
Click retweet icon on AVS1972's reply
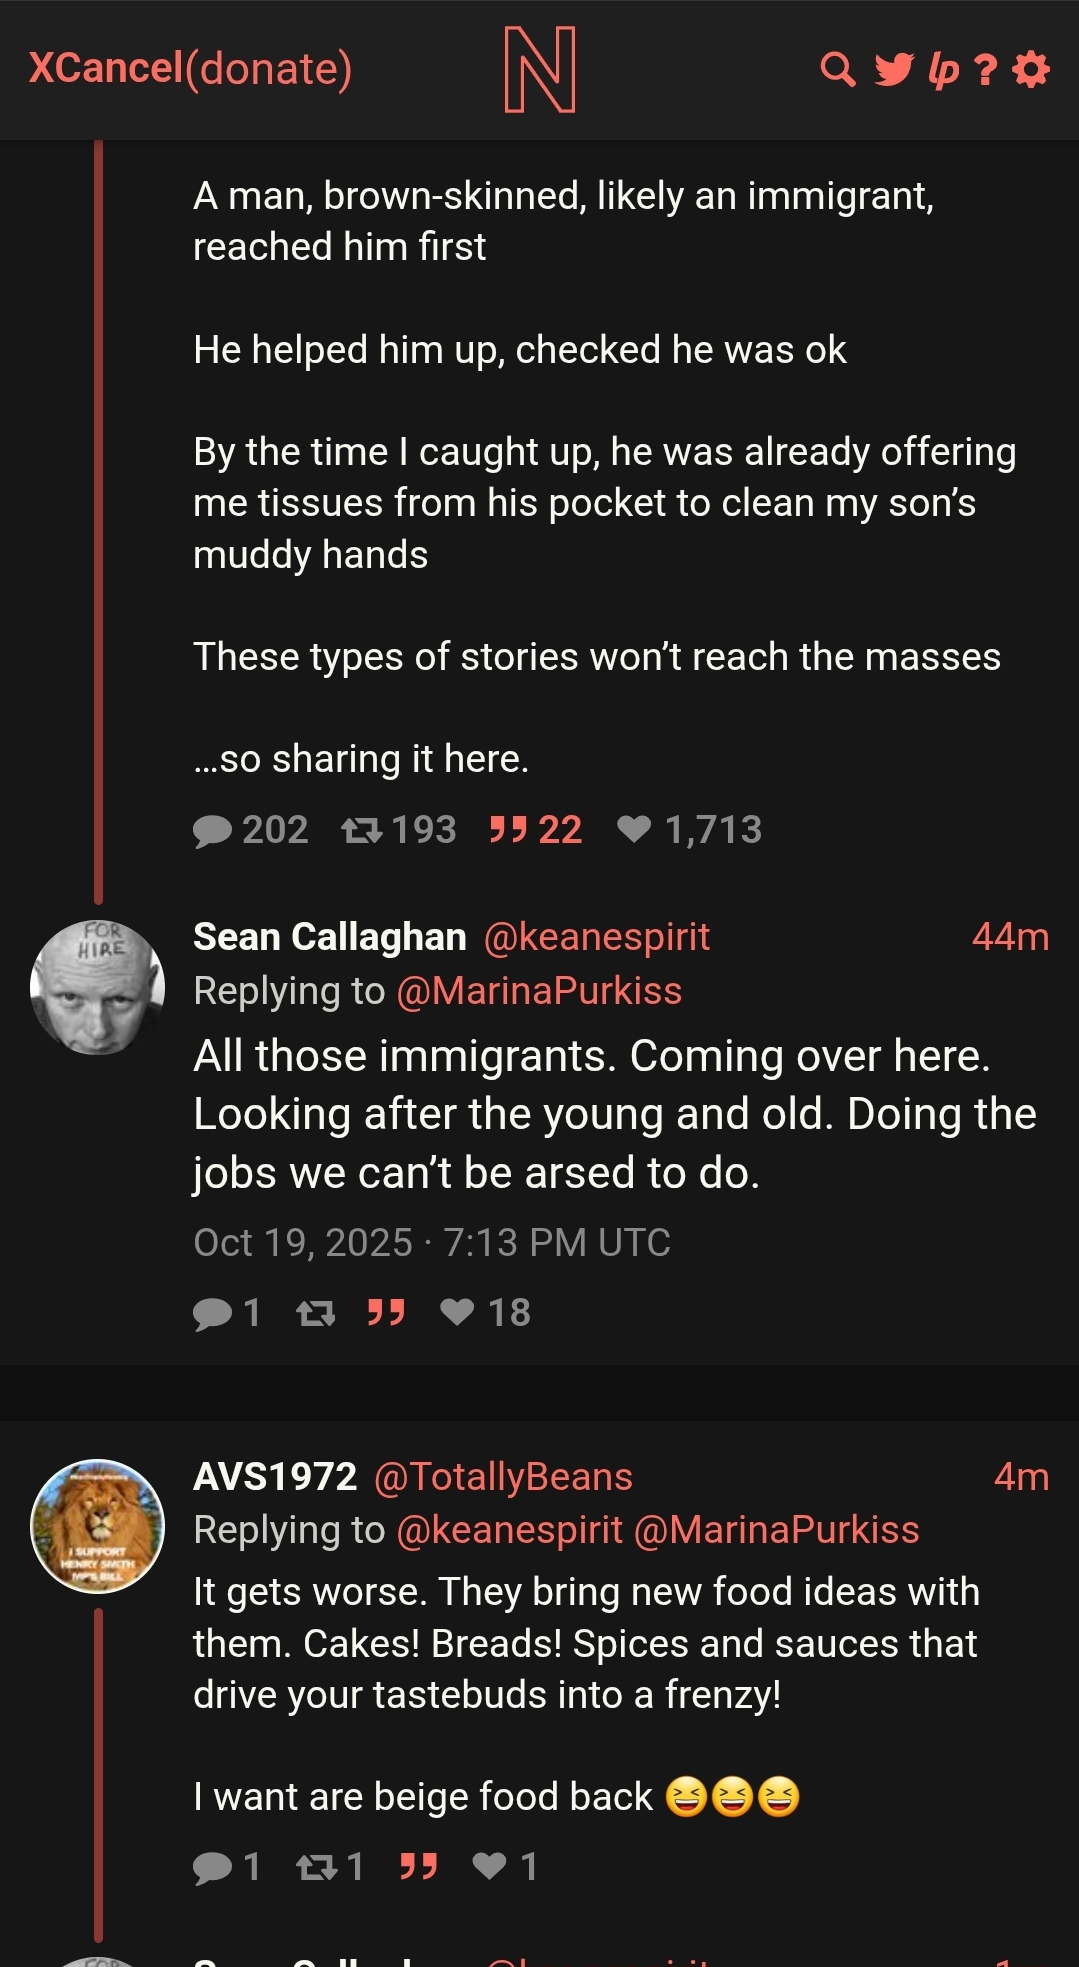tap(316, 1867)
